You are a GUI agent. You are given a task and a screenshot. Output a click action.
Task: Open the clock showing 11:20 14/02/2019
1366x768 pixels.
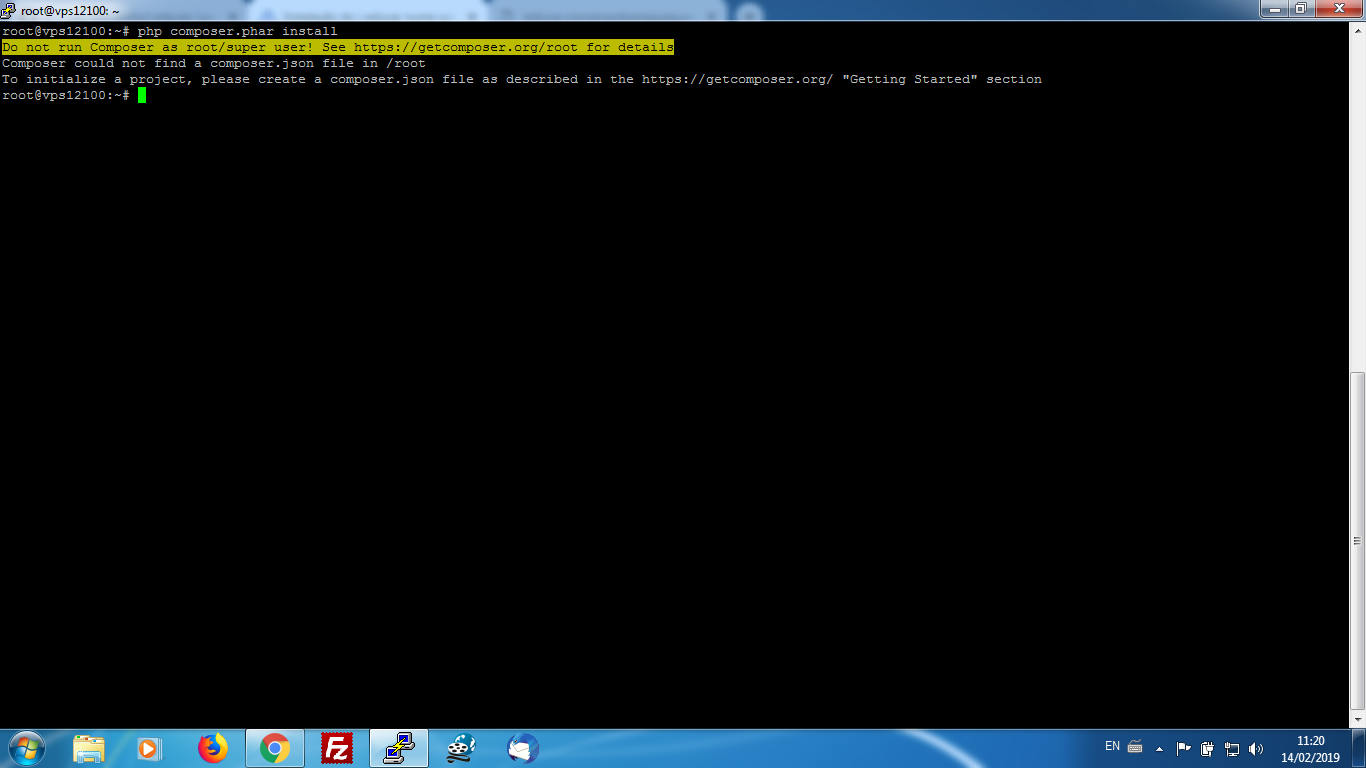[1311, 749]
